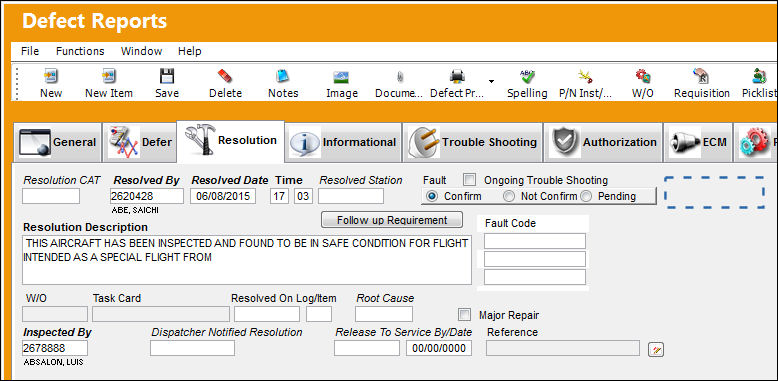Click the second Fault Code field
Screen dimensions: 778x381
[x=535, y=259]
